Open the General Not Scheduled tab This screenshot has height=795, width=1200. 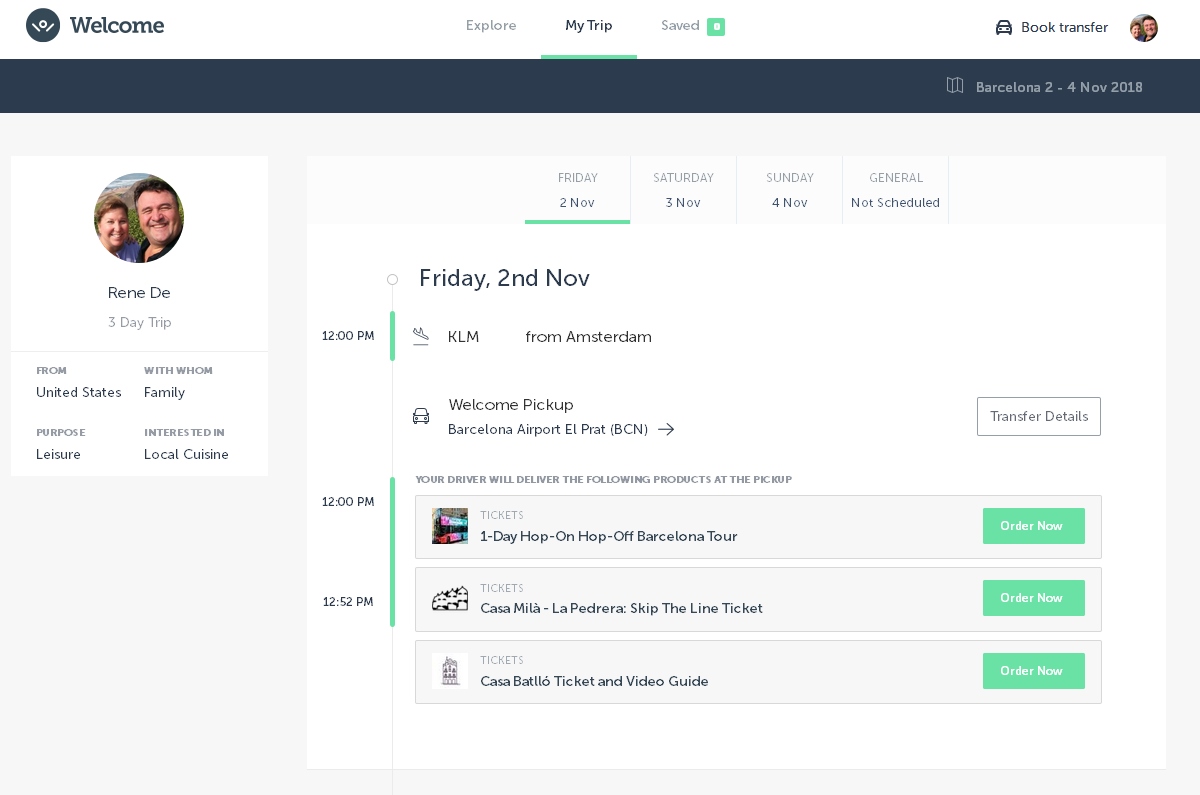pos(895,190)
